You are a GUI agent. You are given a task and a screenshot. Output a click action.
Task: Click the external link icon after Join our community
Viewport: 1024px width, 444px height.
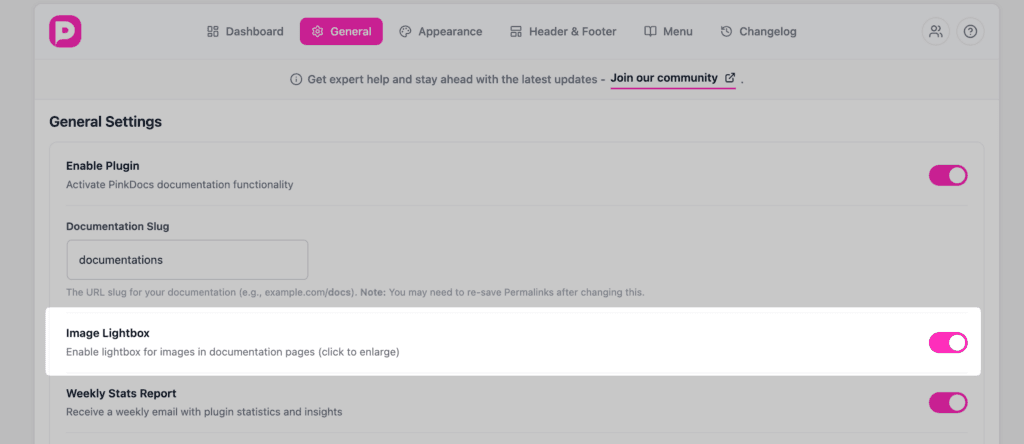click(x=730, y=78)
